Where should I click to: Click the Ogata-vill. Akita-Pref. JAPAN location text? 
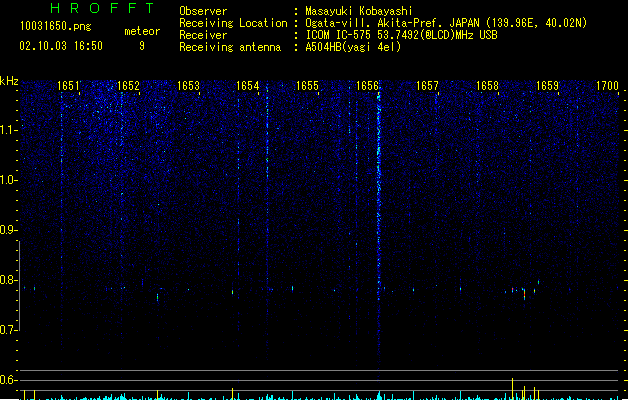pos(446,23)
